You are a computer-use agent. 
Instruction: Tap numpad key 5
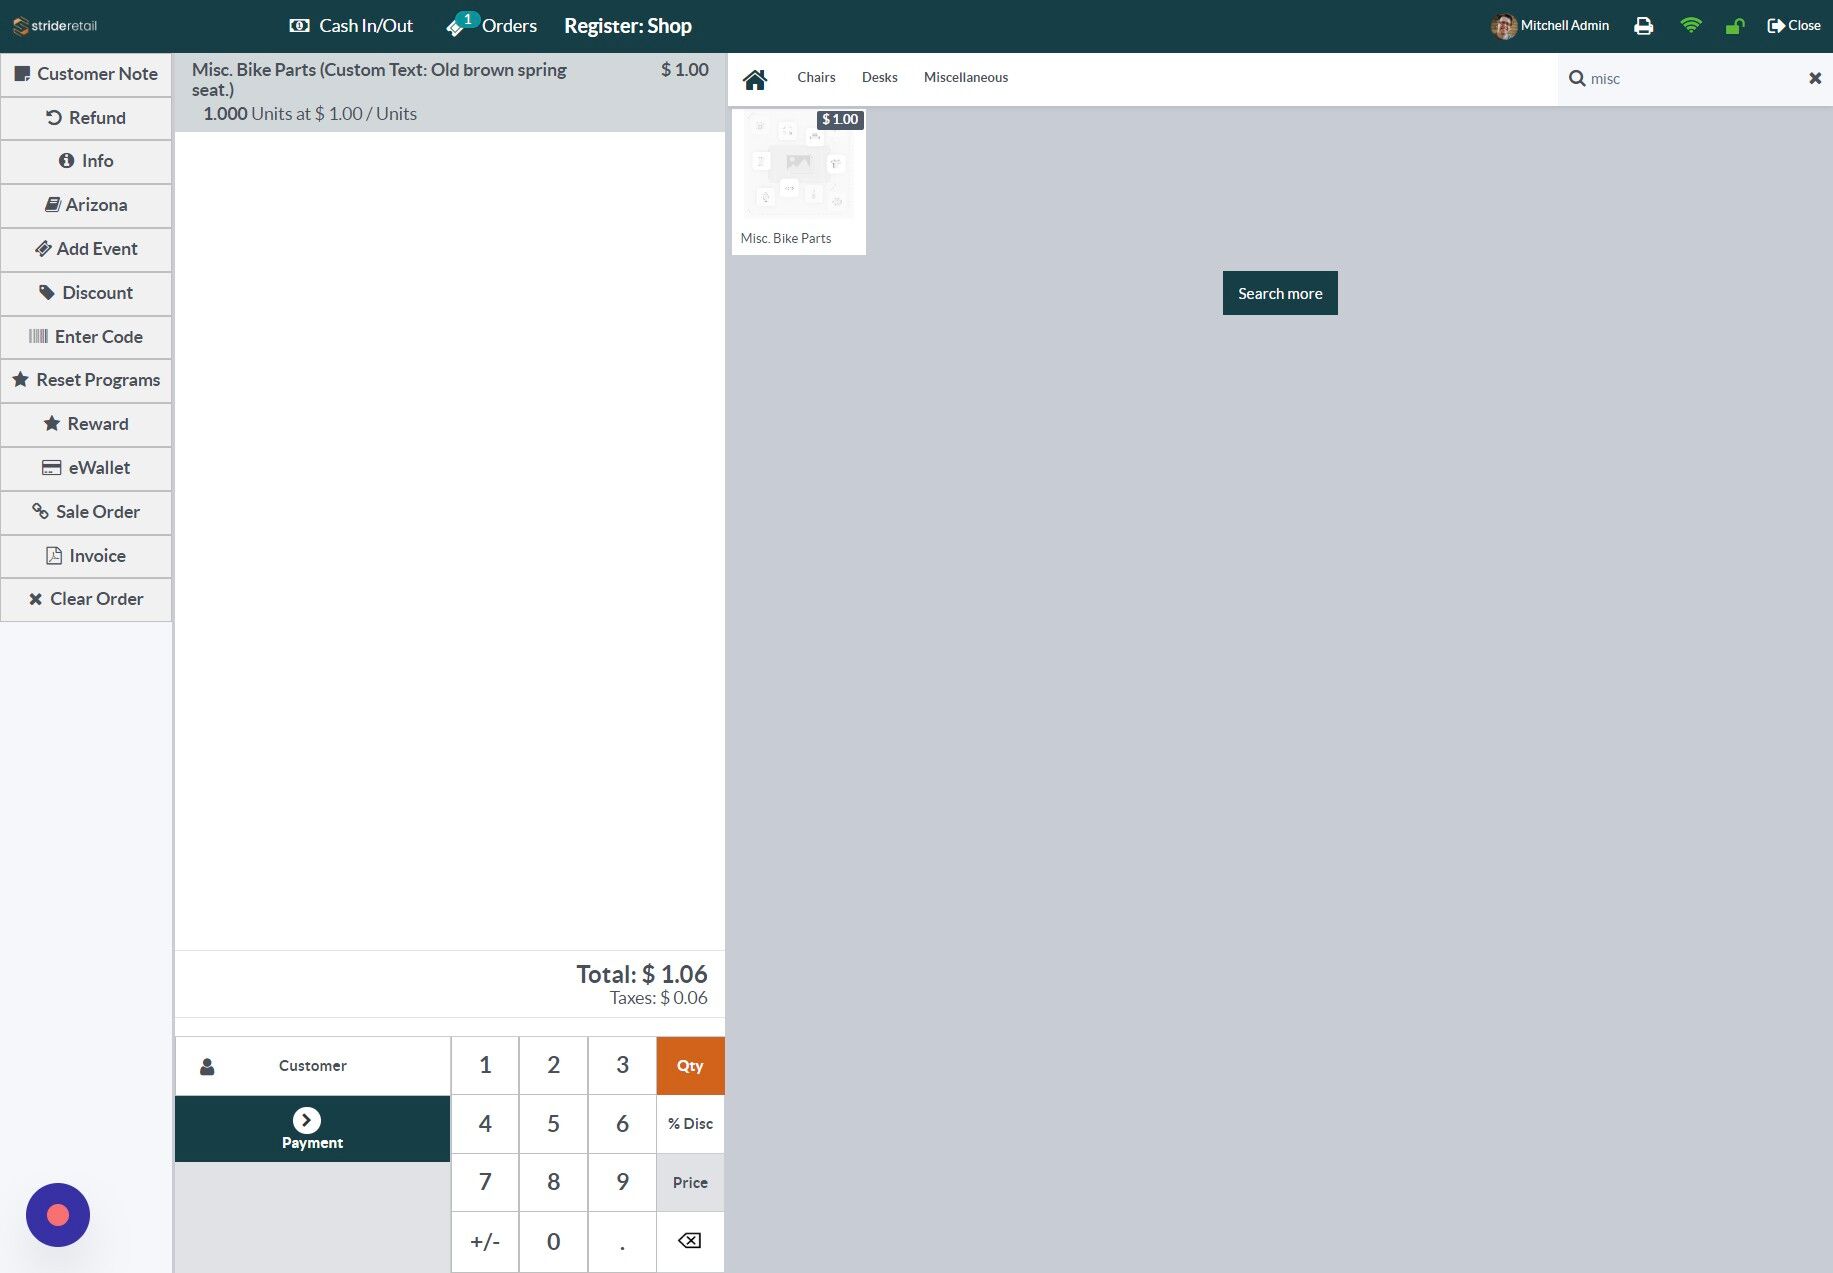pyautogui.click(x=553, y=1124)
